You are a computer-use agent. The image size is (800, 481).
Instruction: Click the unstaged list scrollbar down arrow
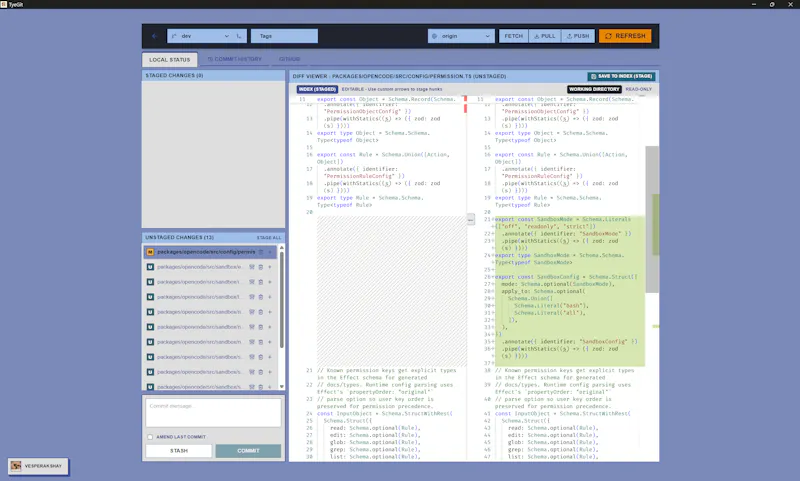[282, 387]
